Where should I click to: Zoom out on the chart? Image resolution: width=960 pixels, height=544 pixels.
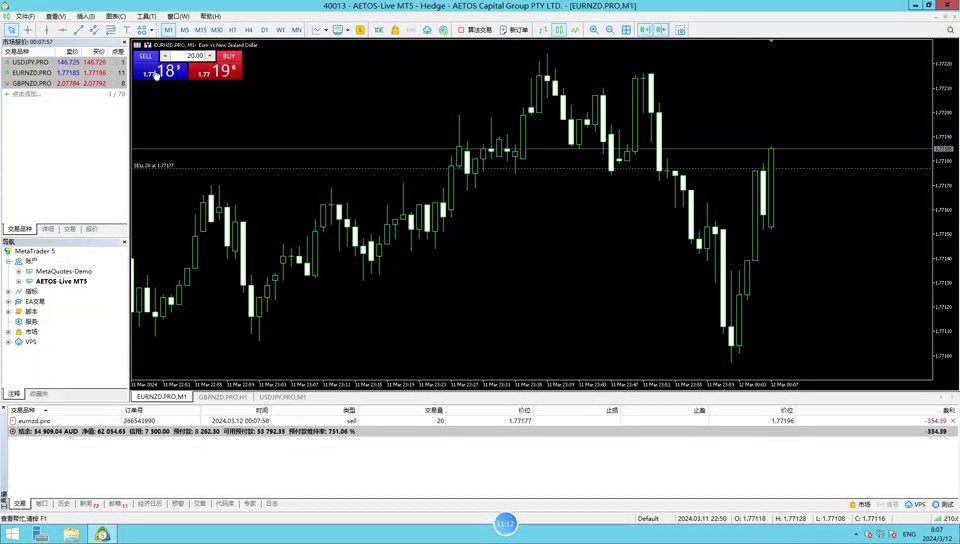(x=610, y=30)
